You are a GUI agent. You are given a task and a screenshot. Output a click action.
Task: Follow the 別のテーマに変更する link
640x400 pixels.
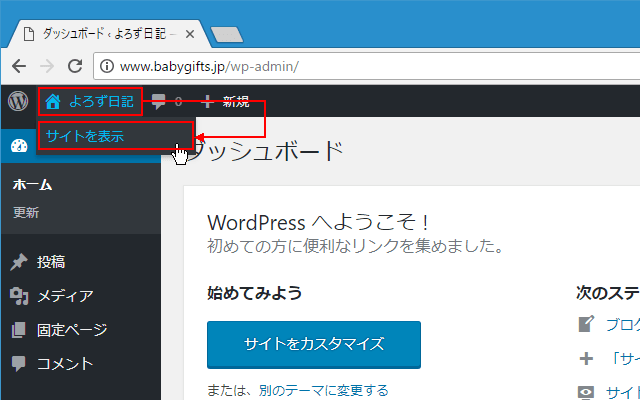click(x=323, y=391)
